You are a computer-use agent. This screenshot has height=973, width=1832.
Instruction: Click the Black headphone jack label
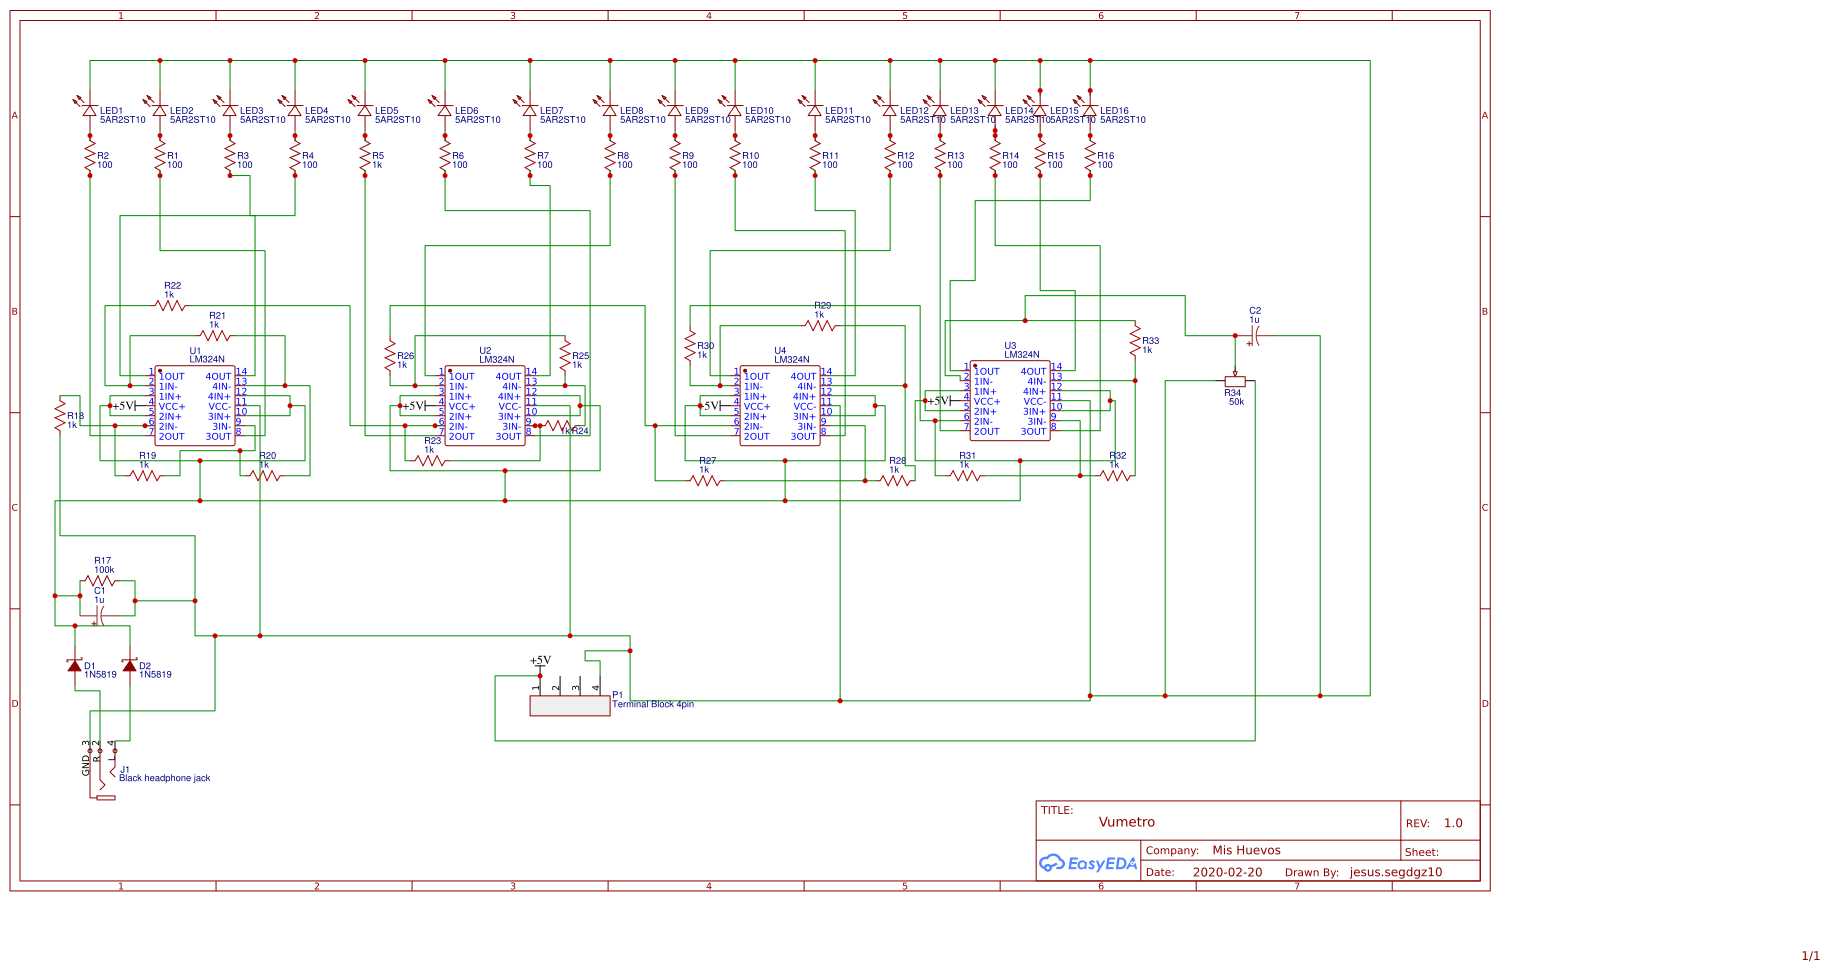[x=165, y=777]
